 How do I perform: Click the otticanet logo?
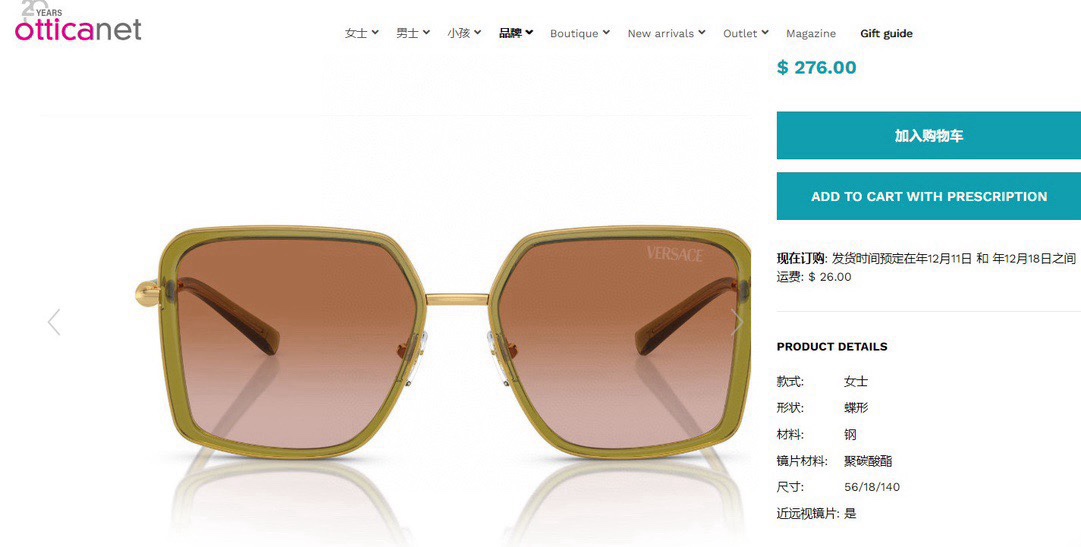(x=78, y=22)
